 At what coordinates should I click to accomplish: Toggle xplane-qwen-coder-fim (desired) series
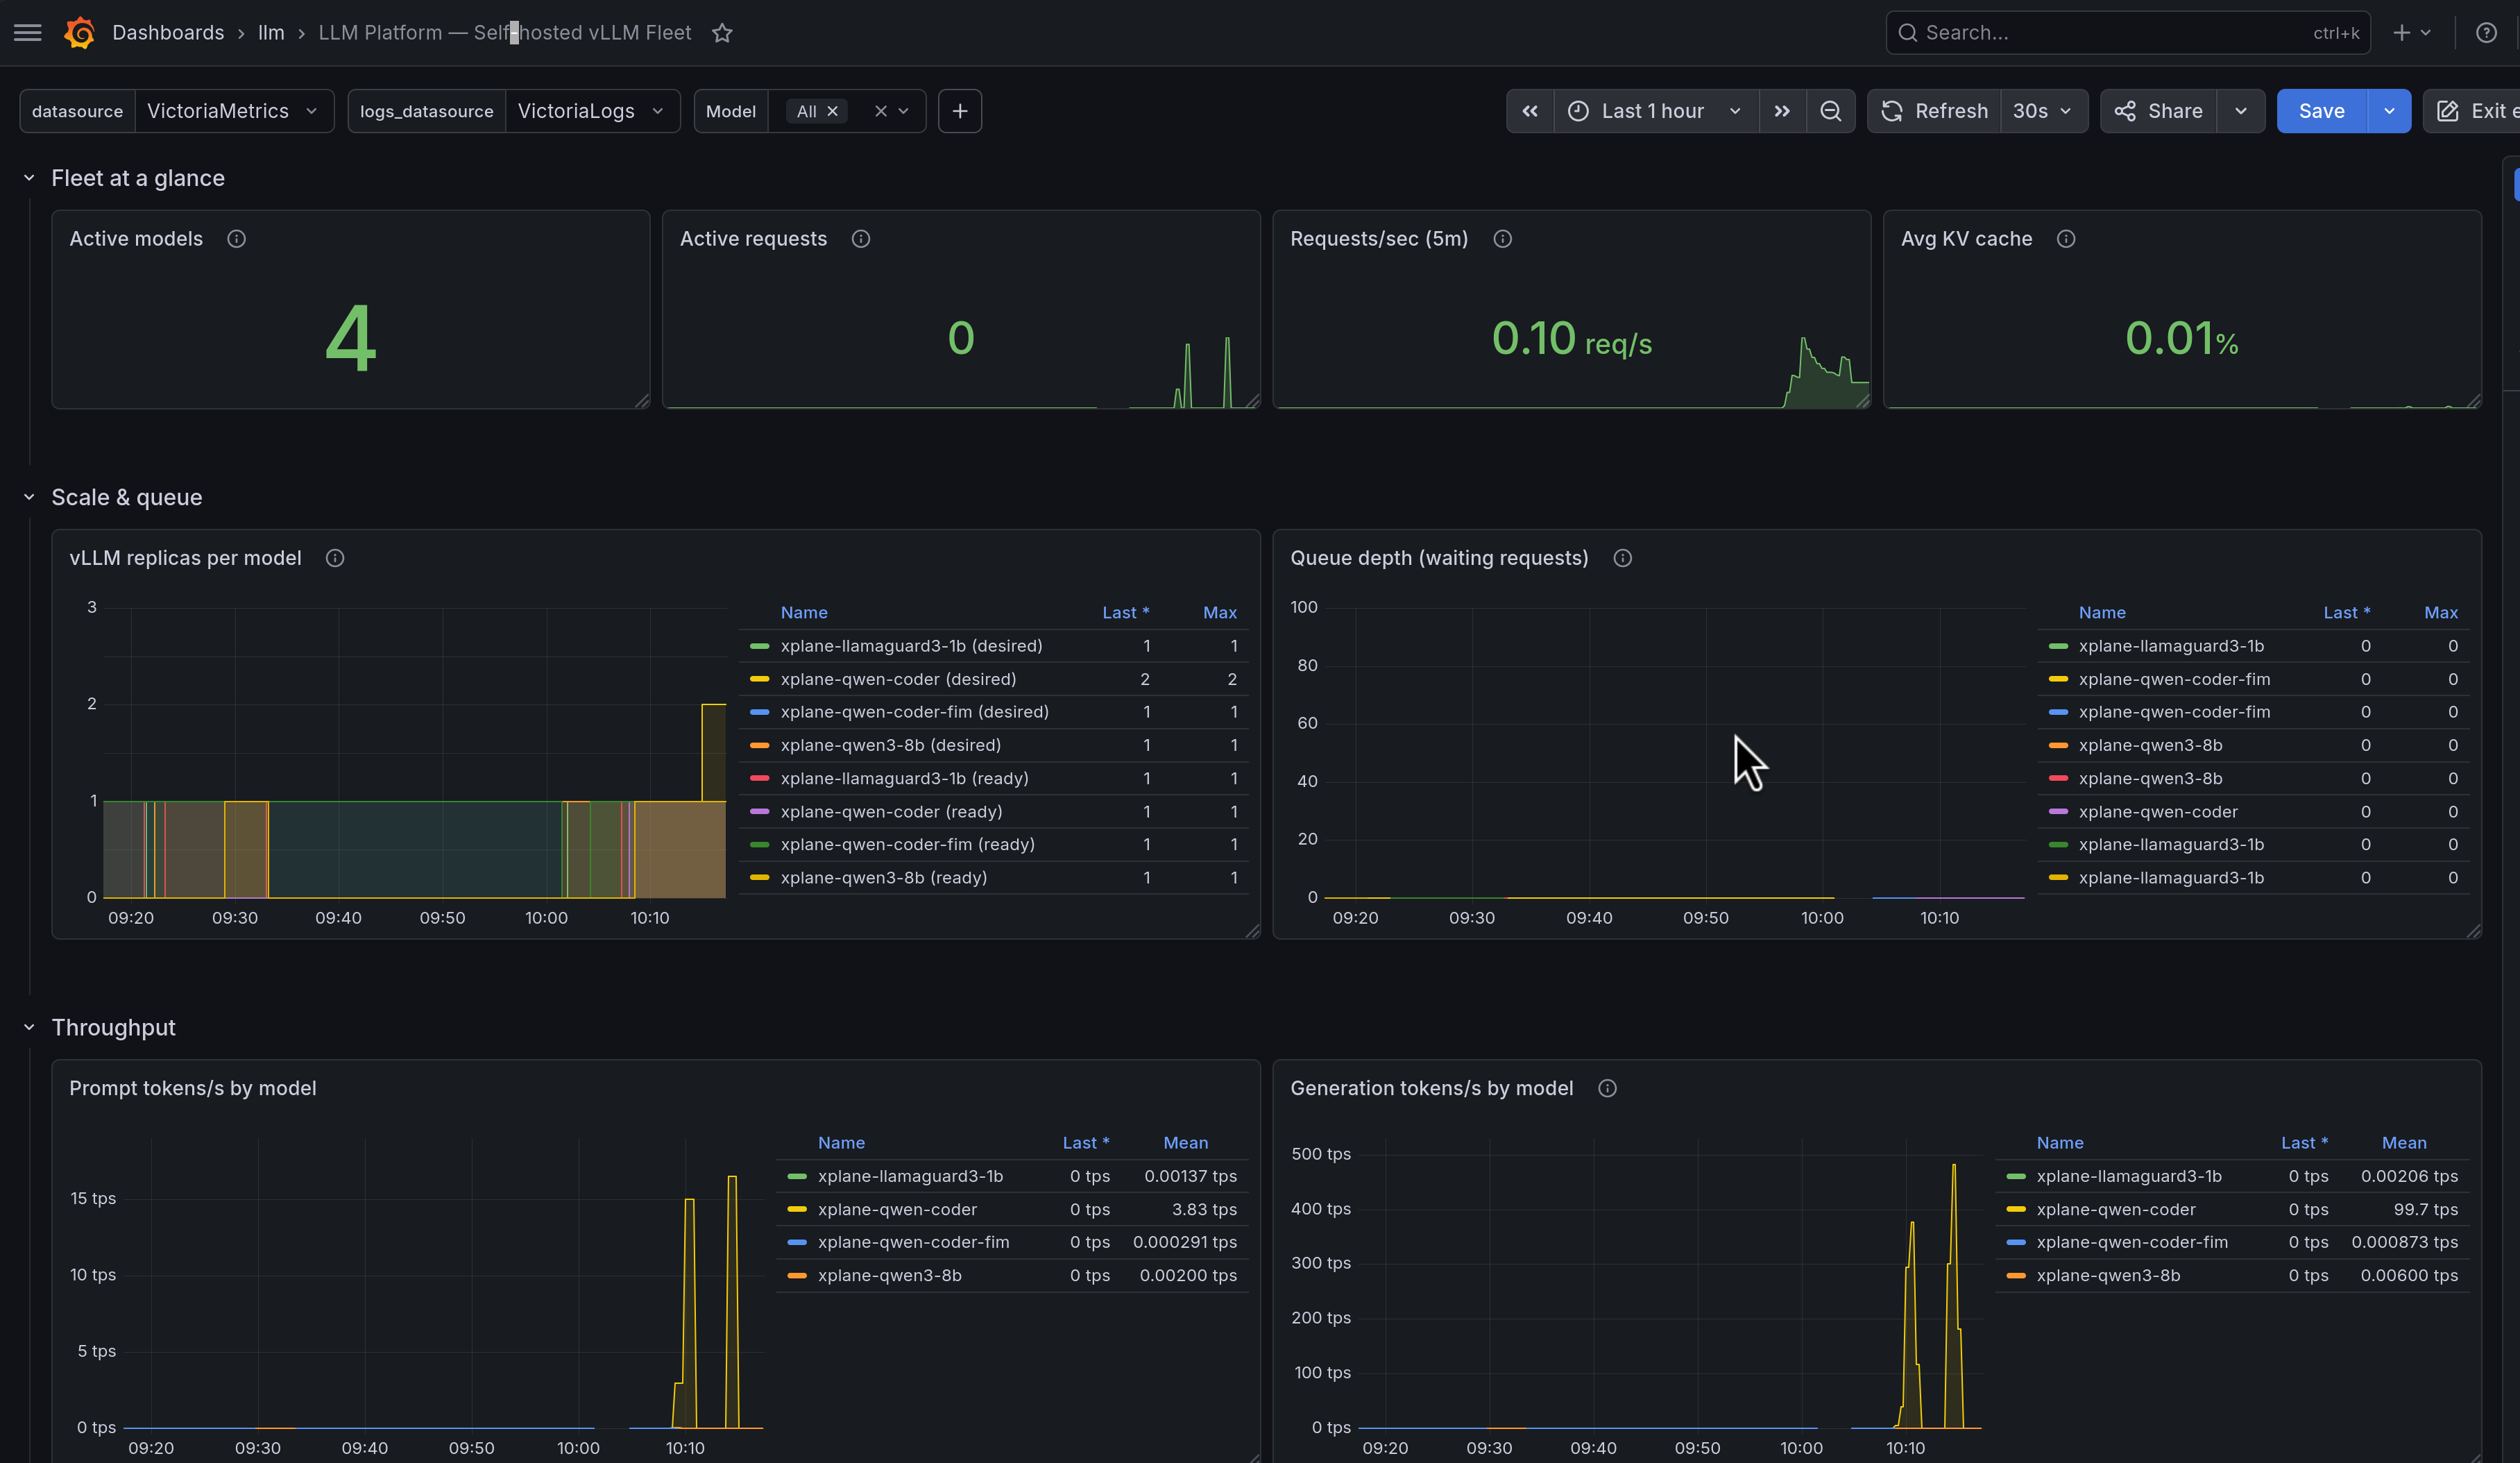pyautogui.click(x=914, y=712)
